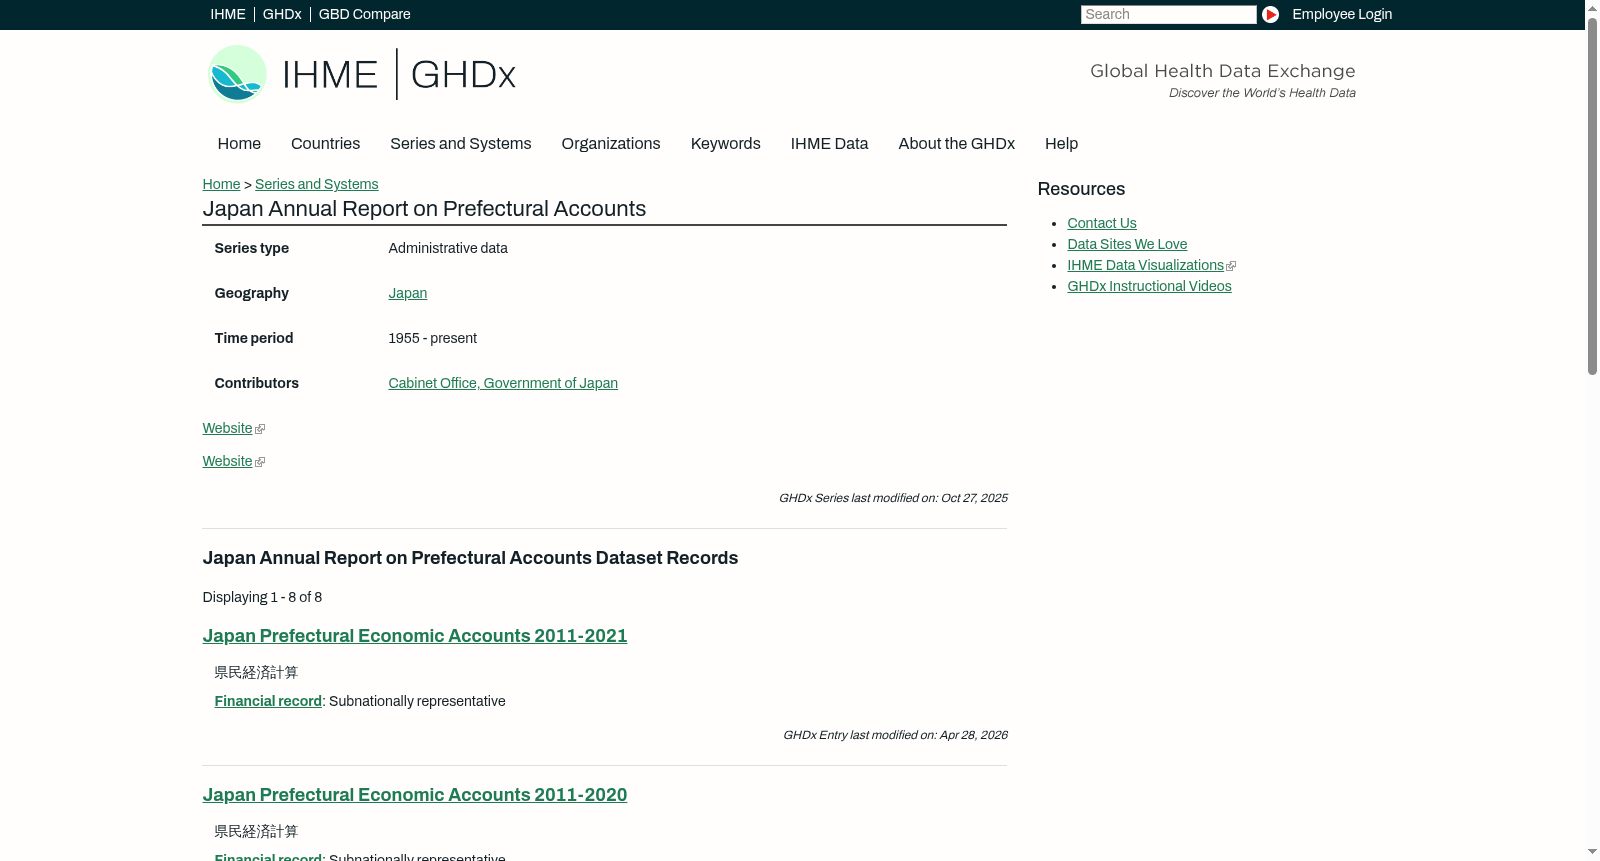Open Japan Prefectural Economic Accounts 2011-2021
The height and width of the screenshot is (861, 1600).
click(x=415, y=636)
